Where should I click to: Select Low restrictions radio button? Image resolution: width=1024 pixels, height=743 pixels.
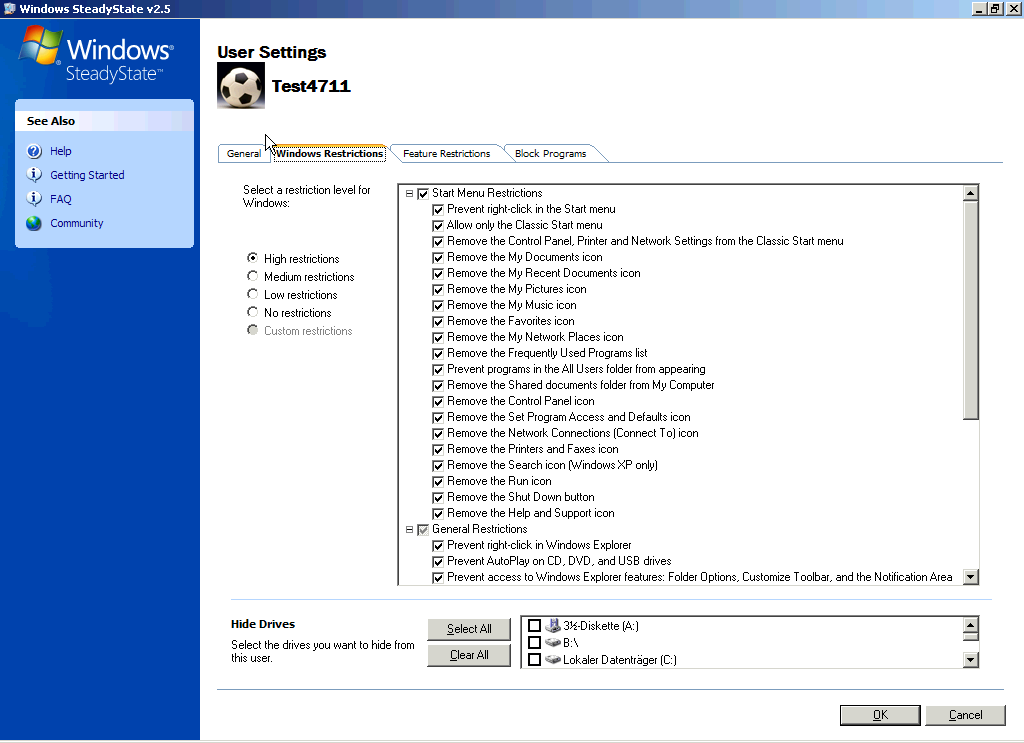(x=253, y=294)
